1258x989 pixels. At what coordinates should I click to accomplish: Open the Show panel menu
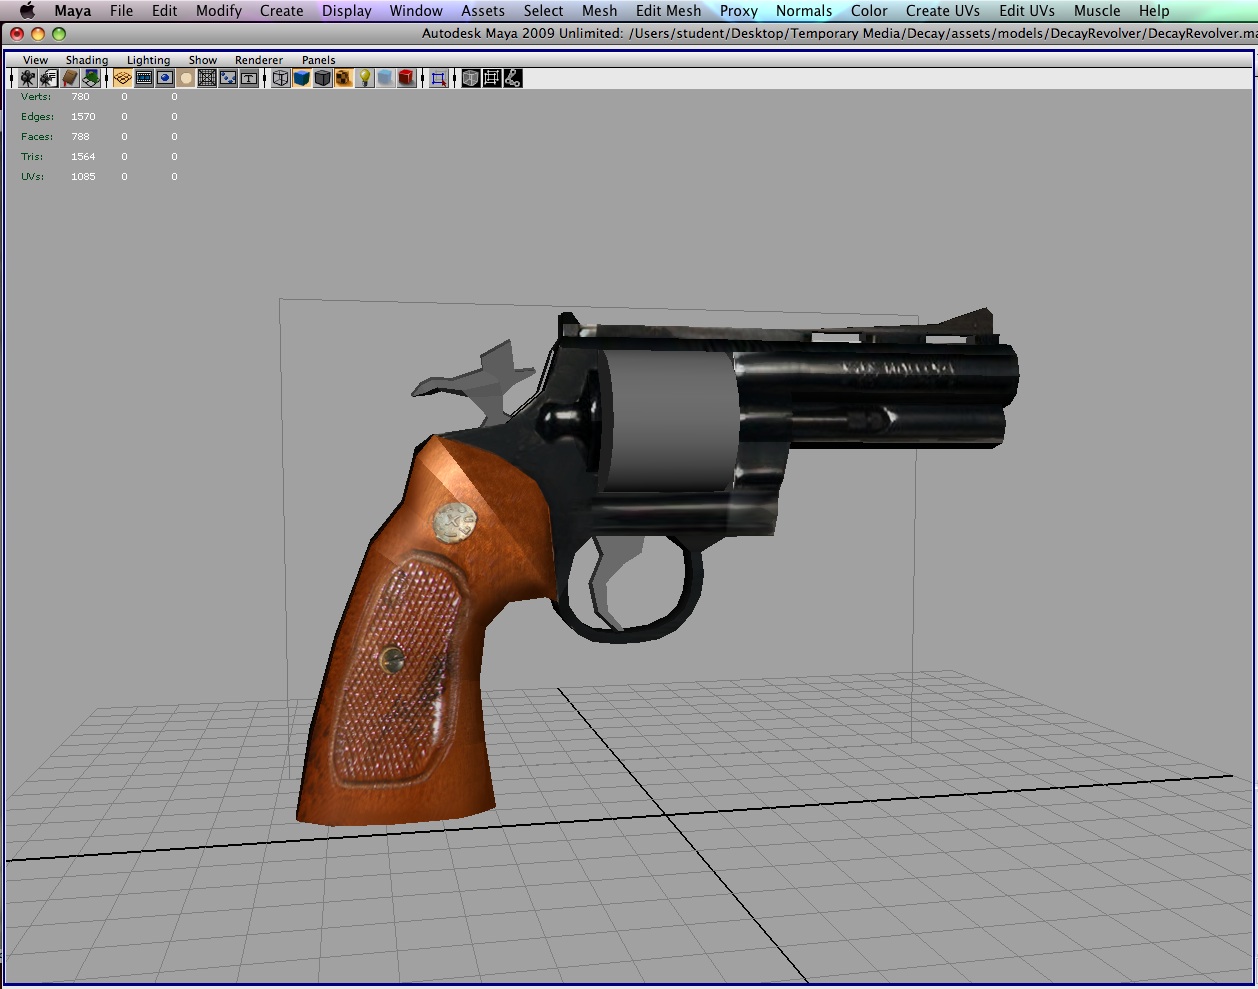[203, 60]
